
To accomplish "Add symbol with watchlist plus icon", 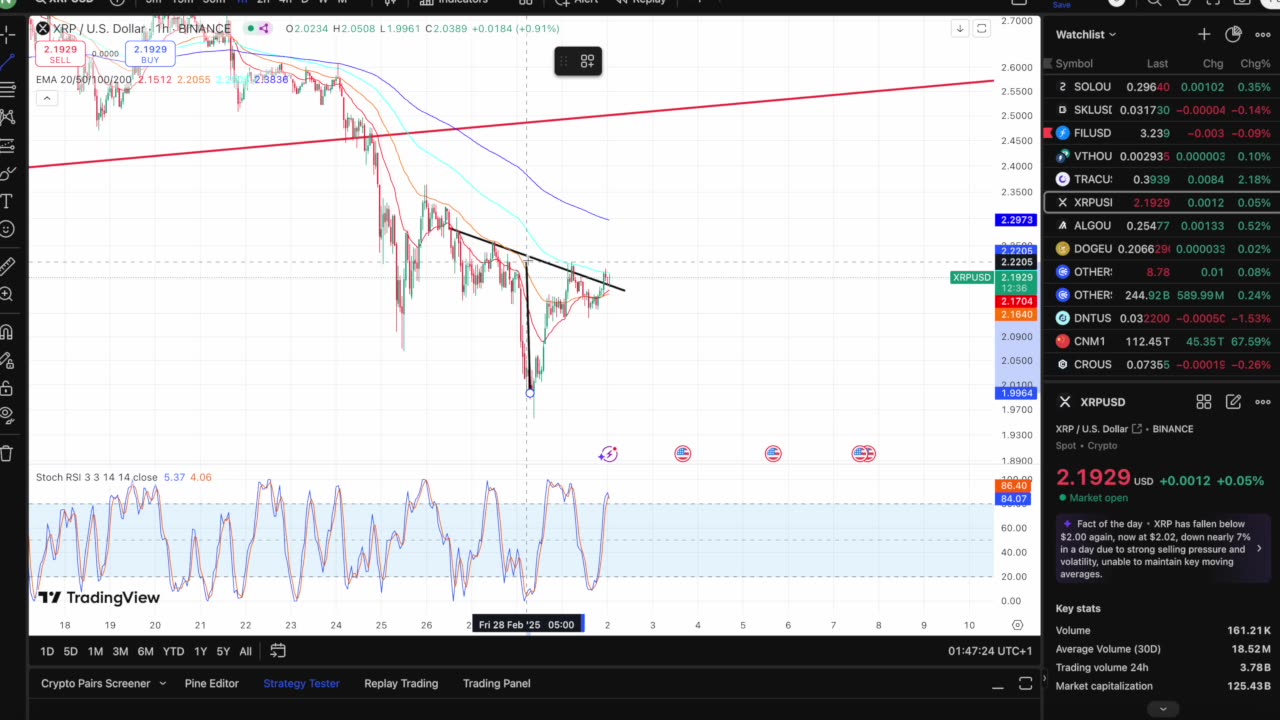I will tap(1204, 34).
